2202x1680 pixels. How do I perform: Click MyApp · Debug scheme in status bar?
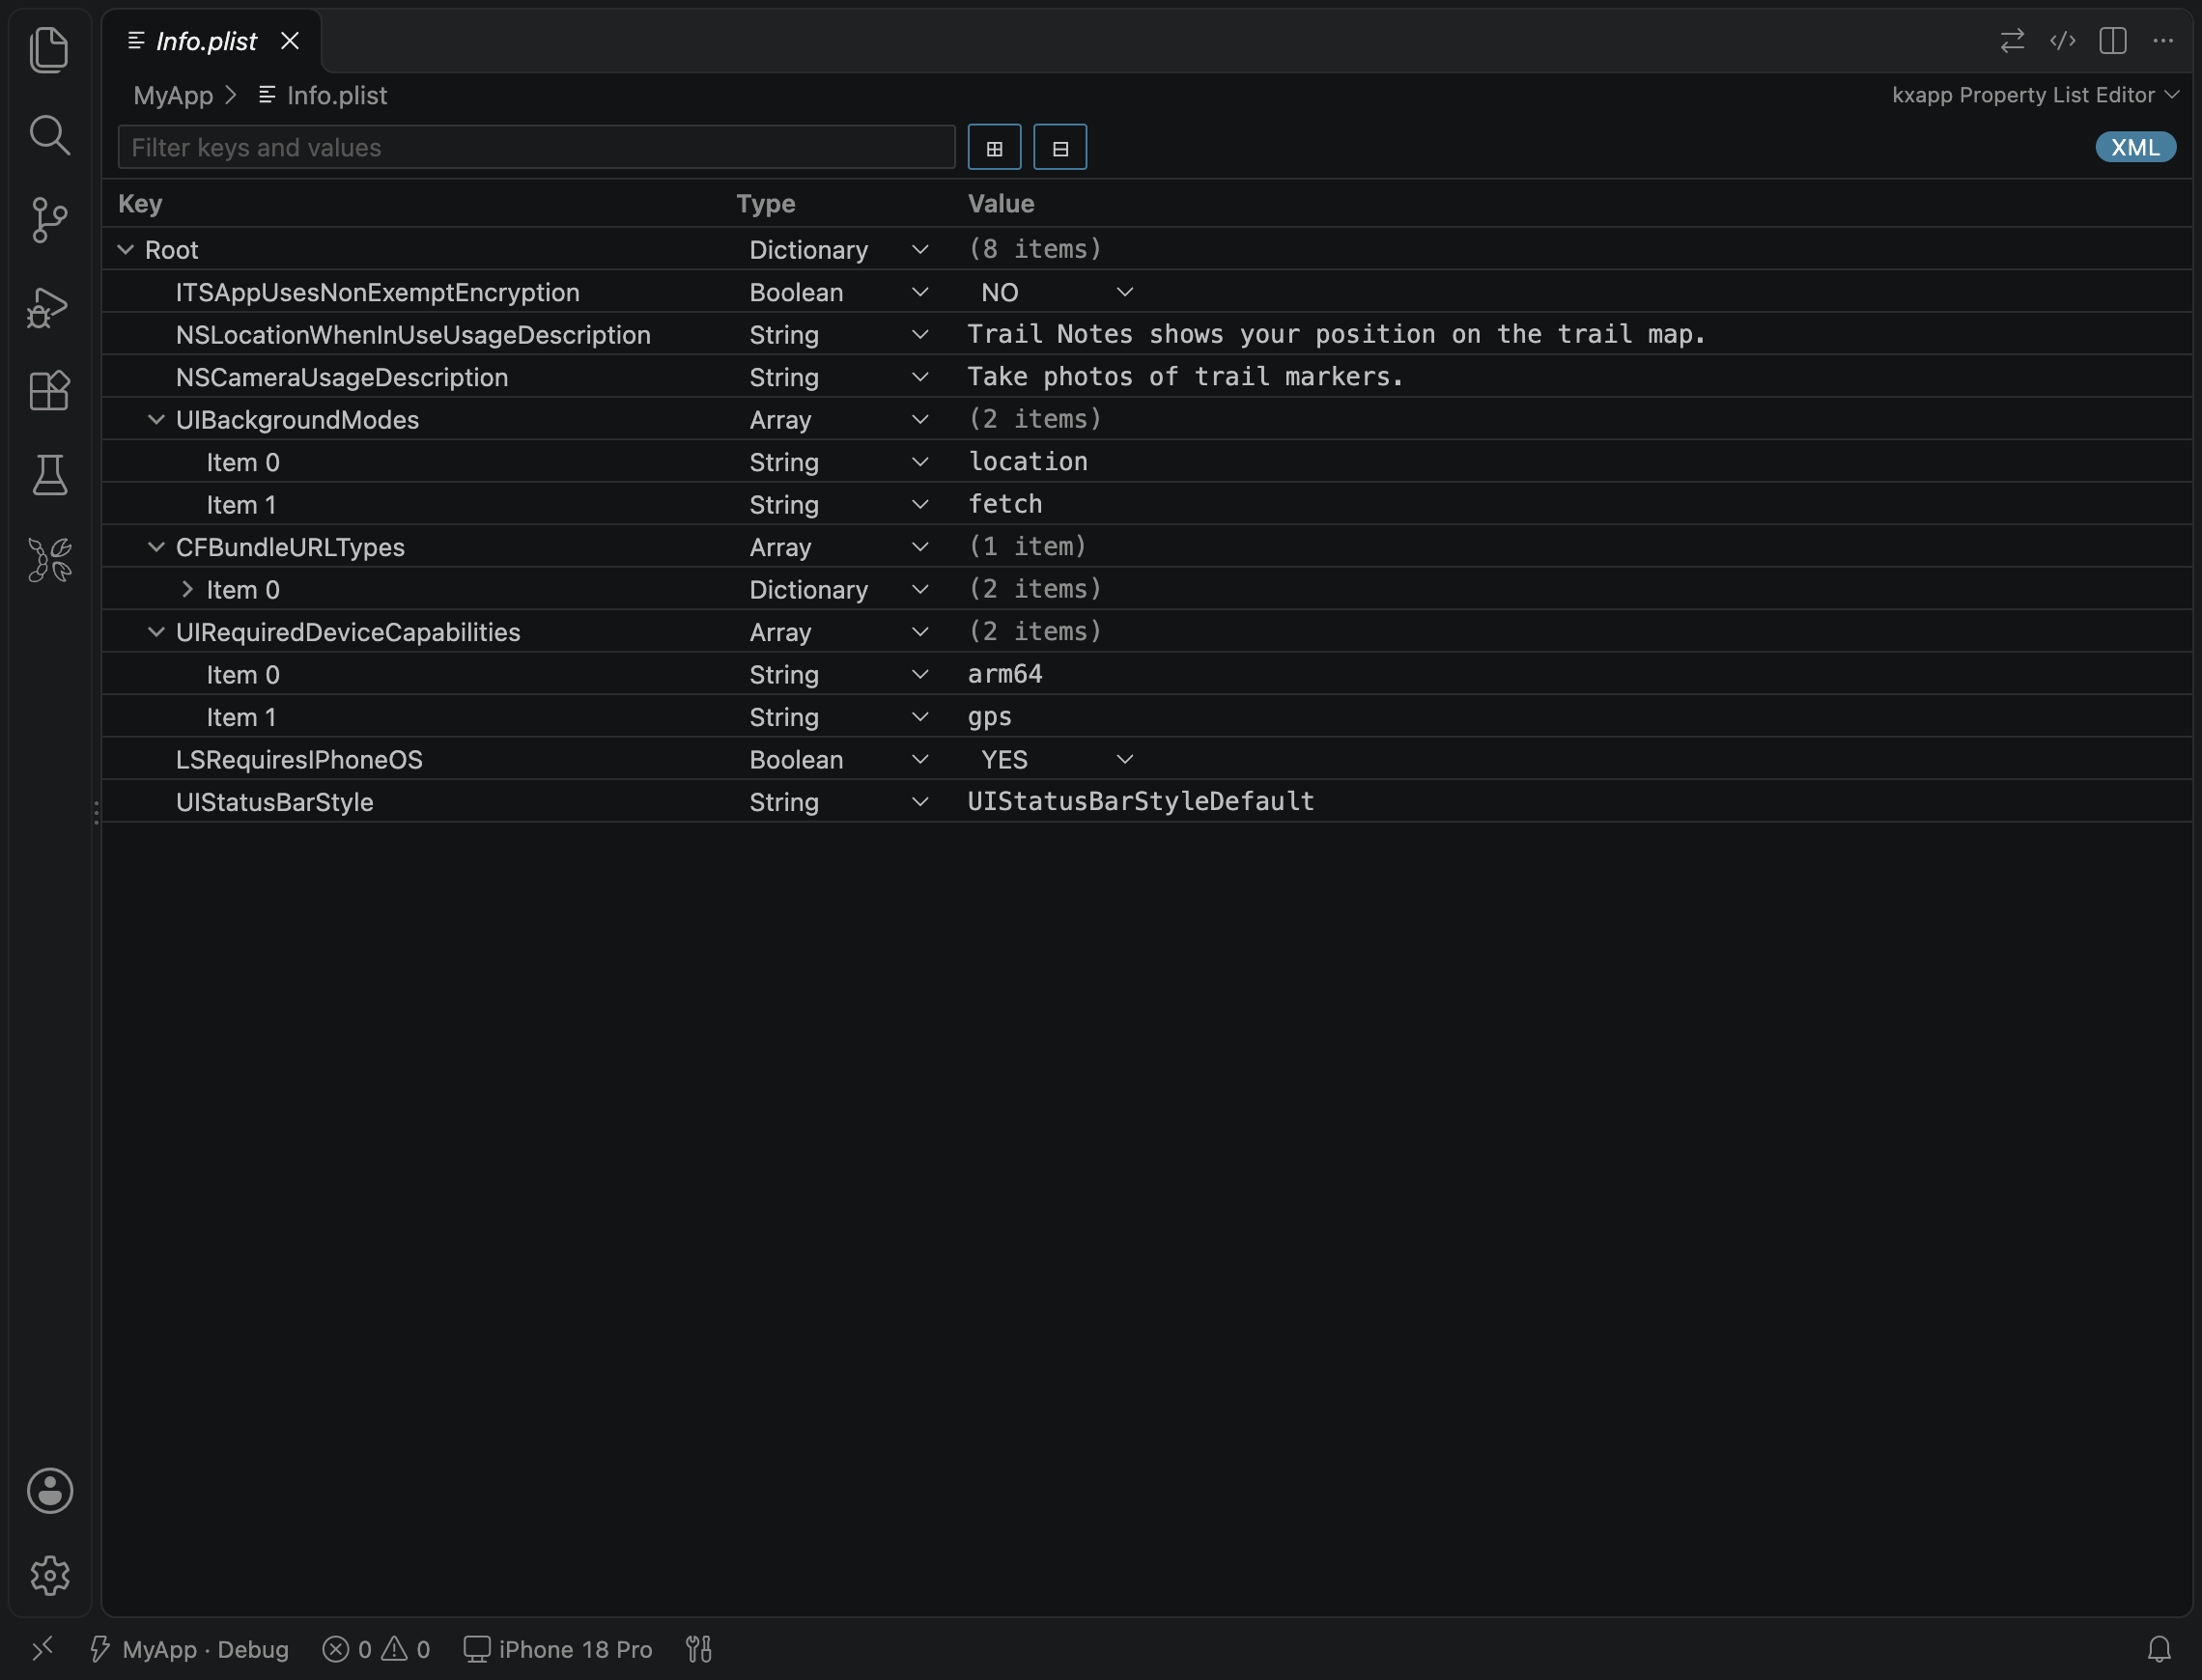pos(189,1649)
